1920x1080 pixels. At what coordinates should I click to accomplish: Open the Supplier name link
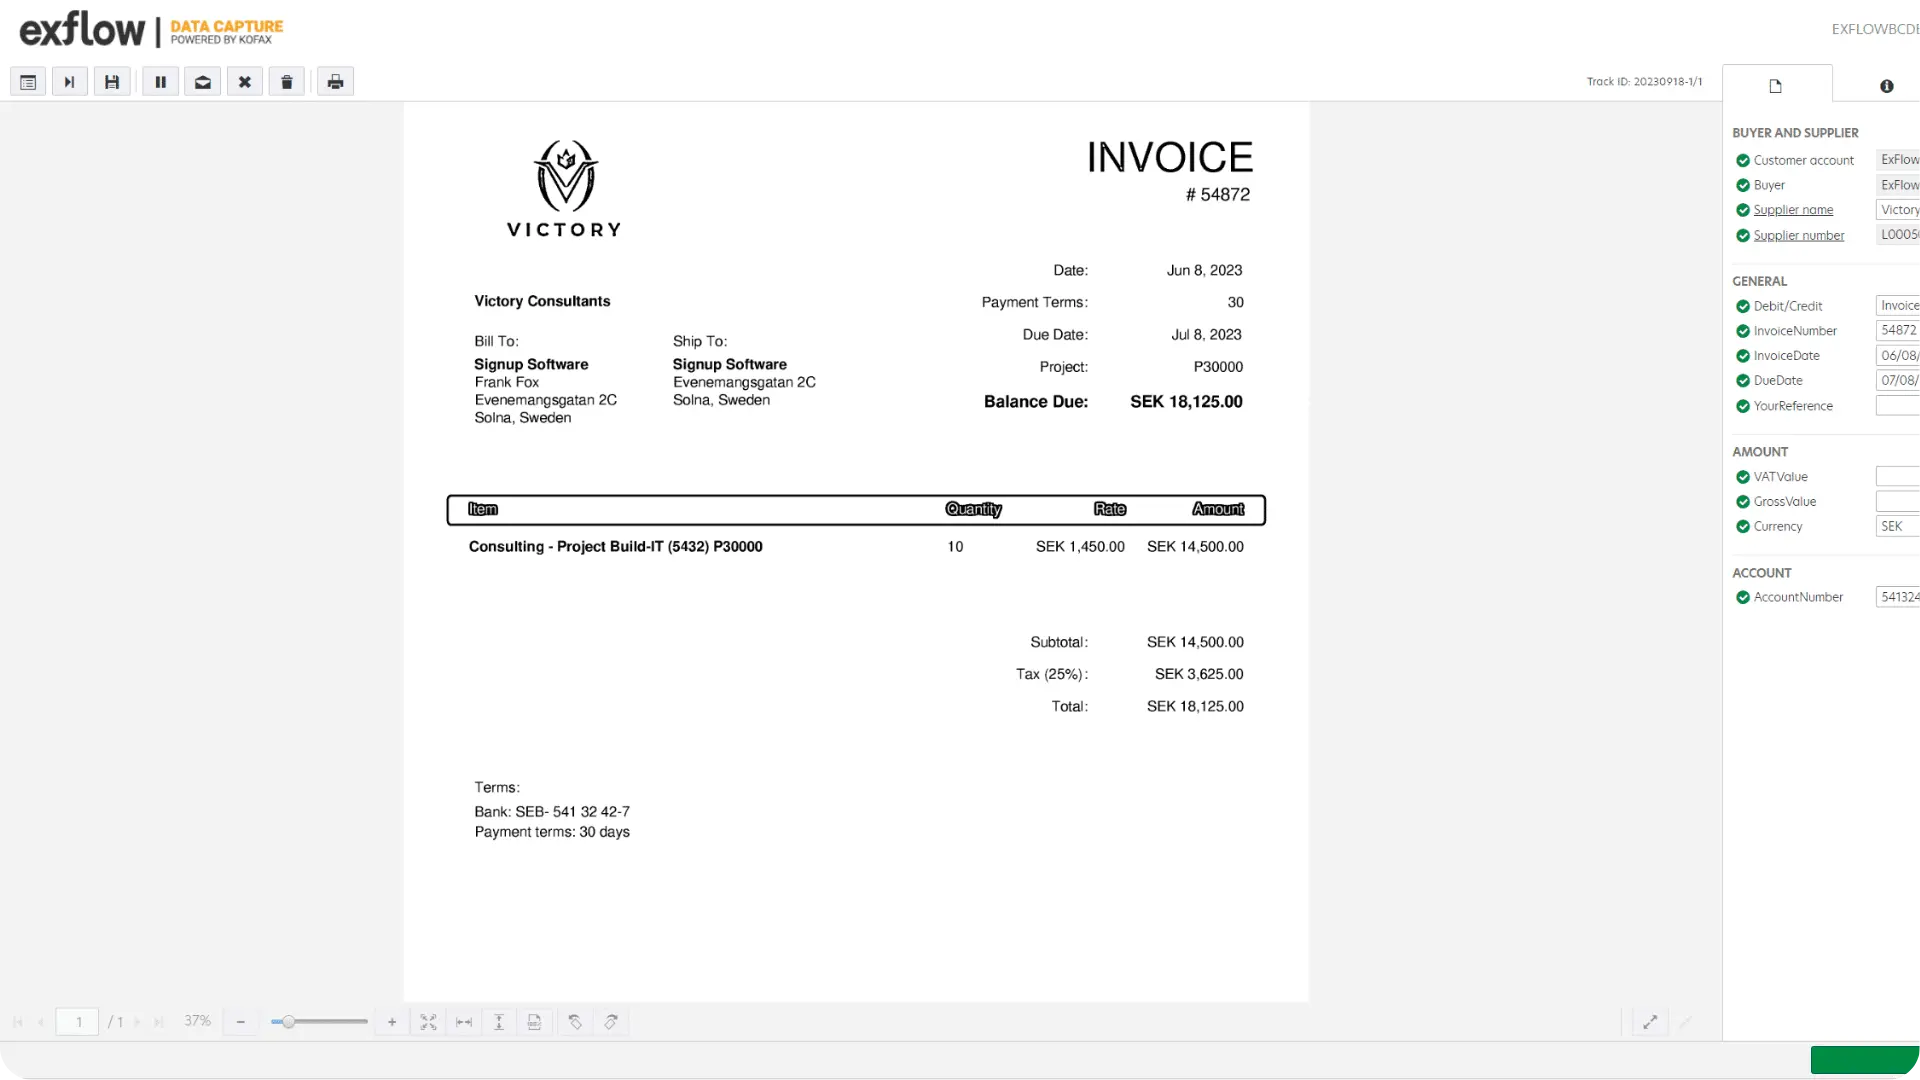(1793, 210)
